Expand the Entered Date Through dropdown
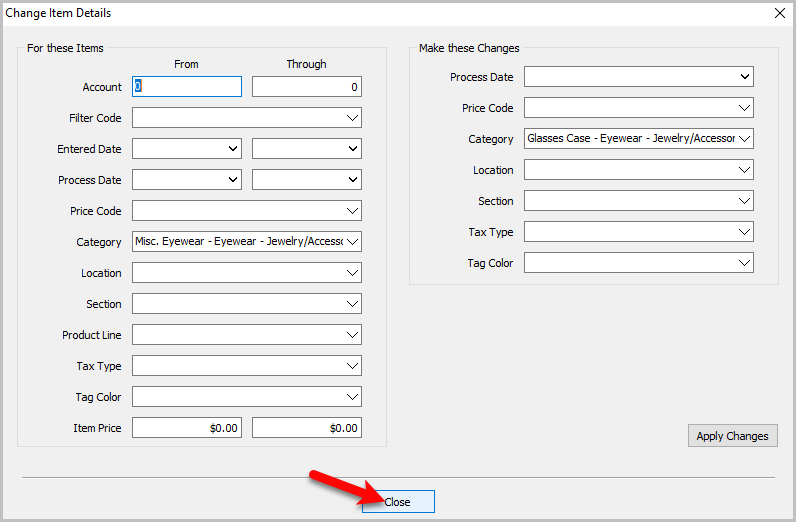This screenshot has height=522, width=796. click(x=307, y=149)
